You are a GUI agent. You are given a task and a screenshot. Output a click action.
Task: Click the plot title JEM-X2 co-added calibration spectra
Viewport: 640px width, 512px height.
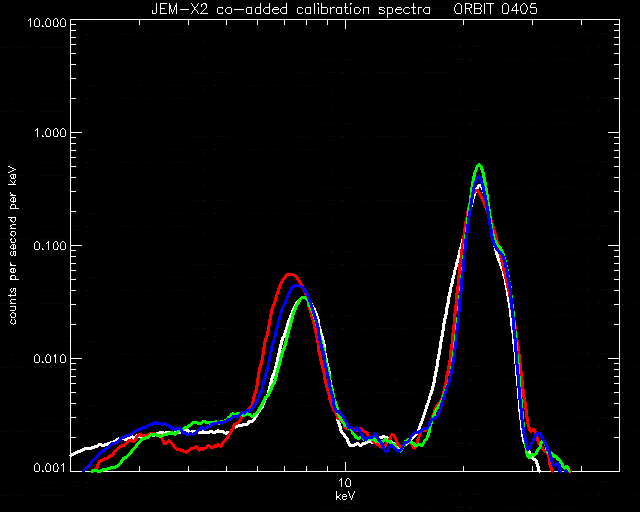pyautogui.click(x=291, y=9)
